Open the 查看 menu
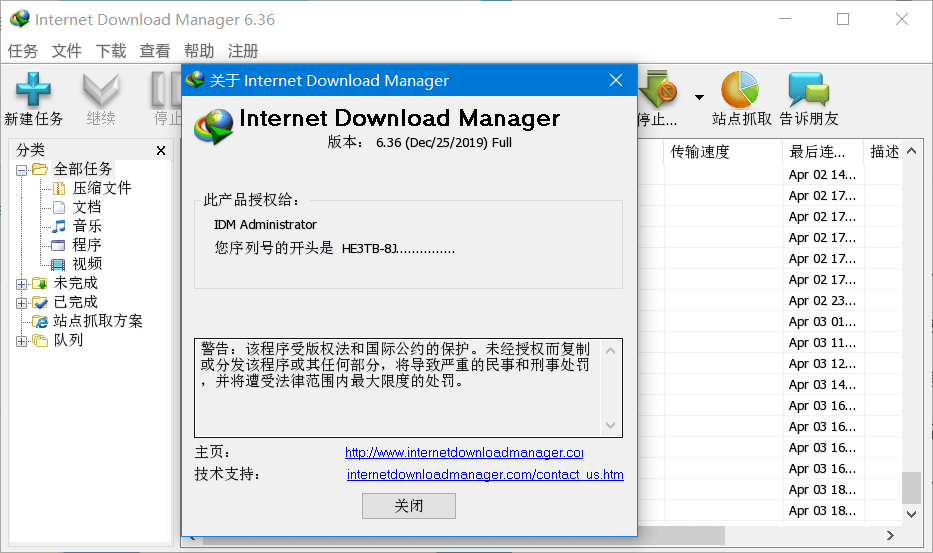The width and height of the screenshot is (933, 553). (155, 51)
